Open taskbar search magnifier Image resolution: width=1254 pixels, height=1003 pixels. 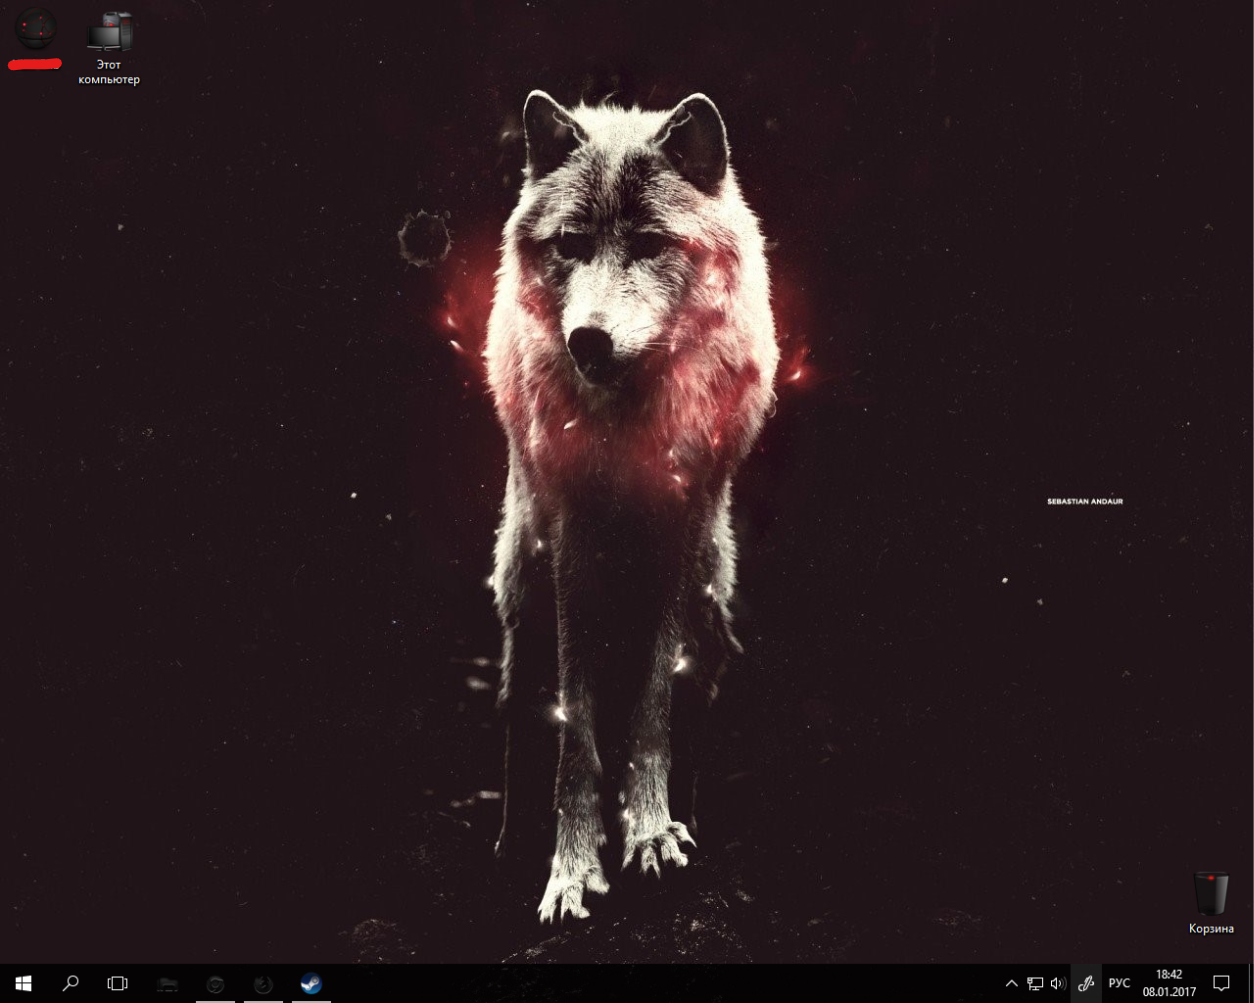[70, 983]
